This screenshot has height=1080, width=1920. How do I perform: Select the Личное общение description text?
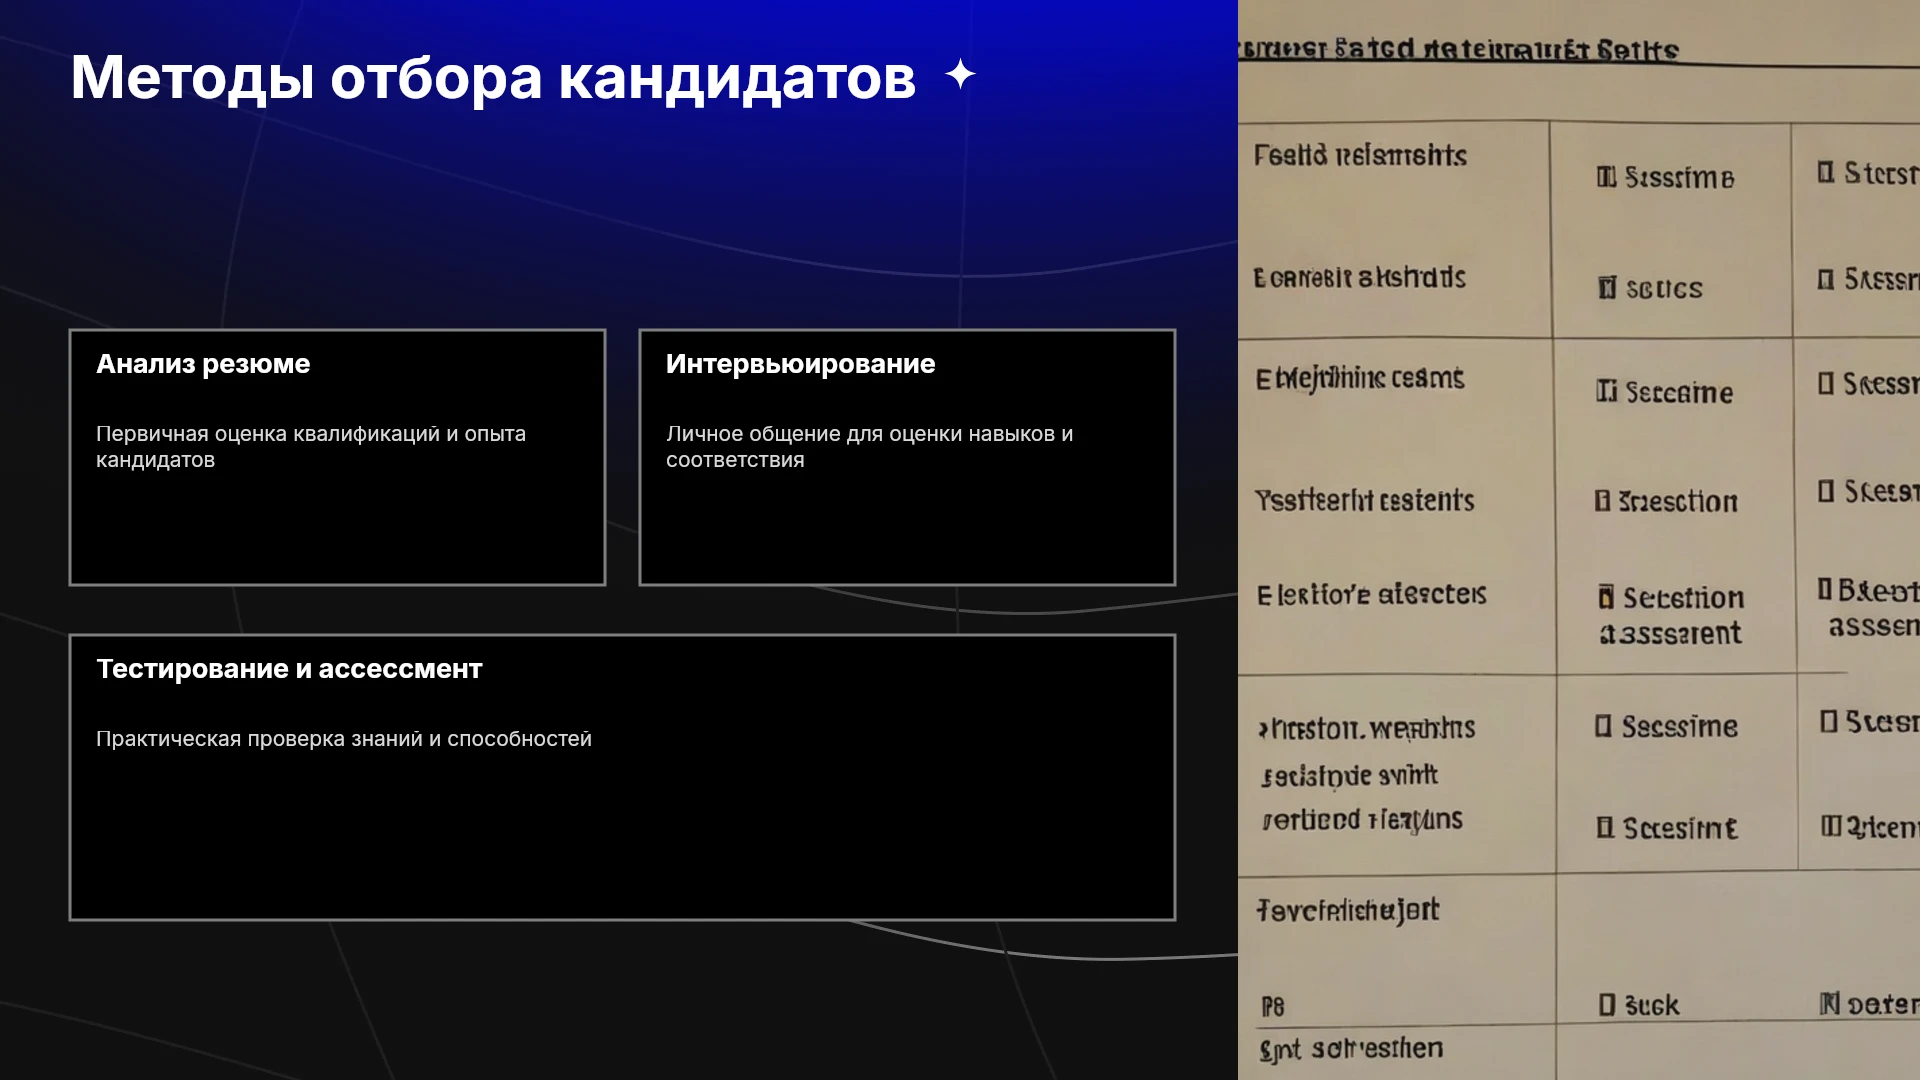869,447
